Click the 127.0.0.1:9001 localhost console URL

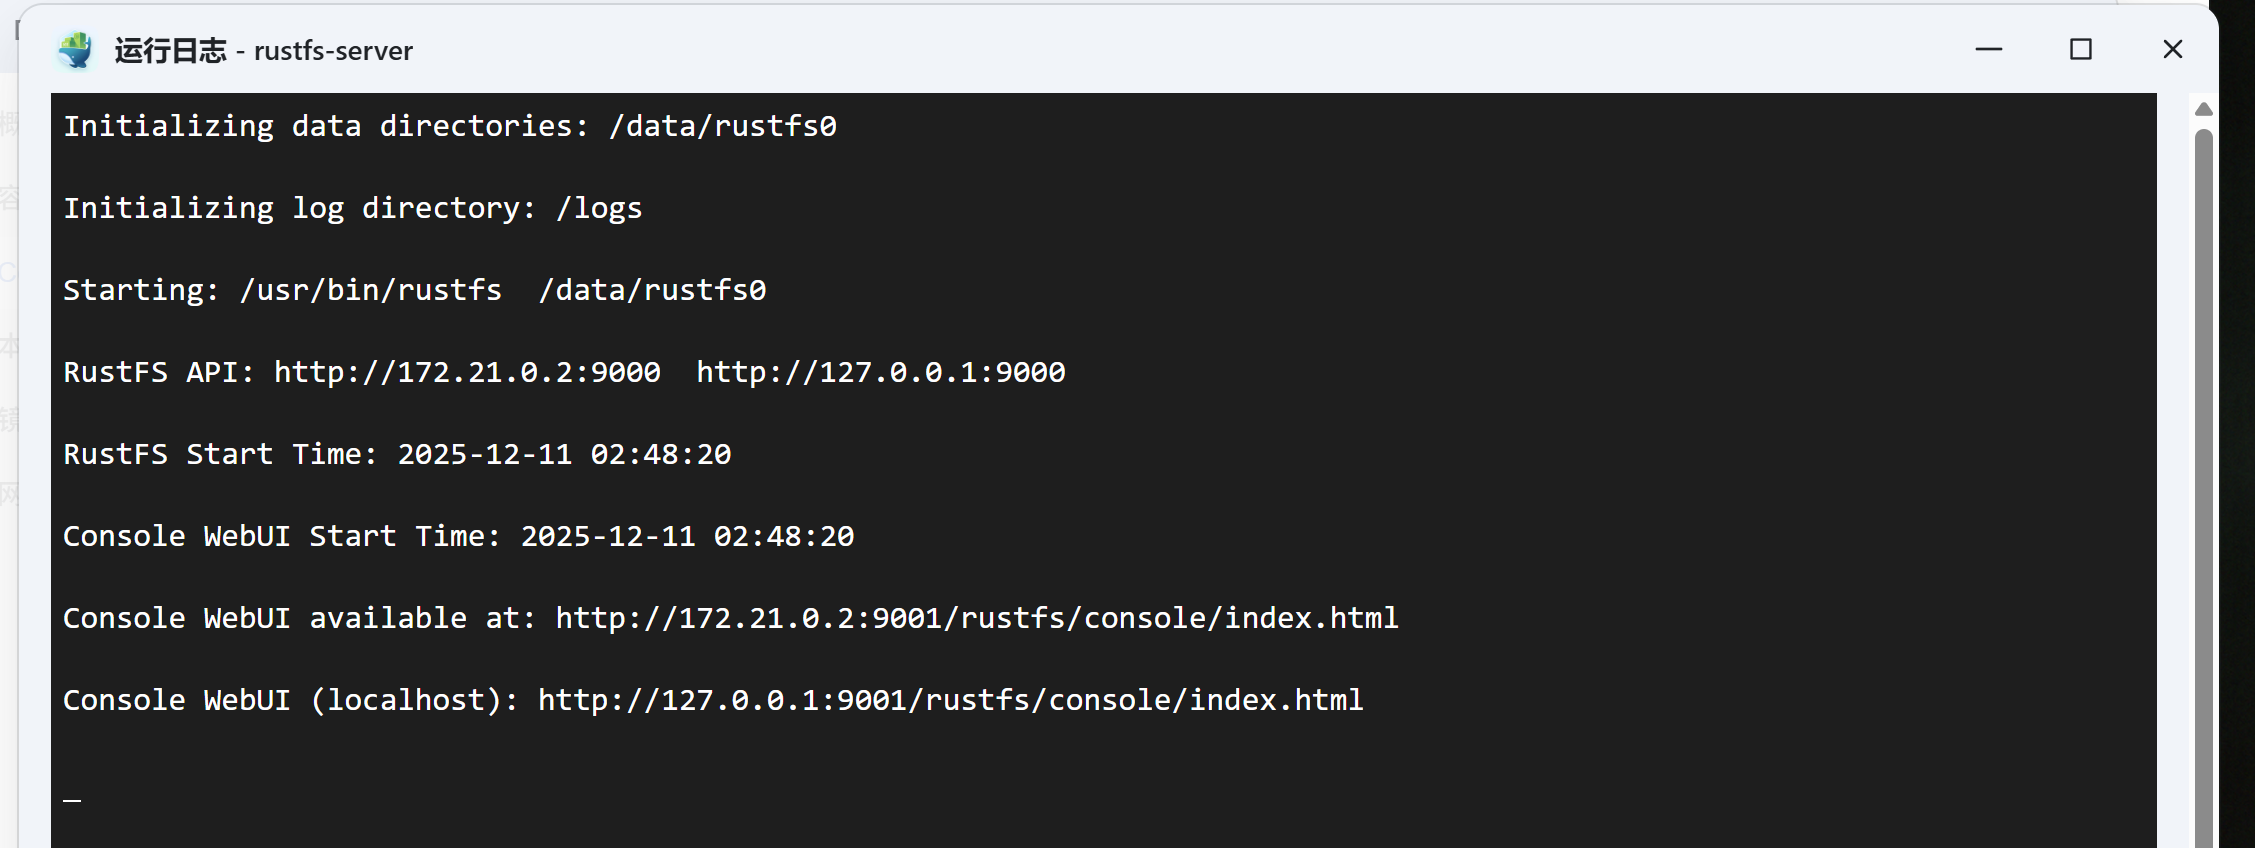click(950, 700)
